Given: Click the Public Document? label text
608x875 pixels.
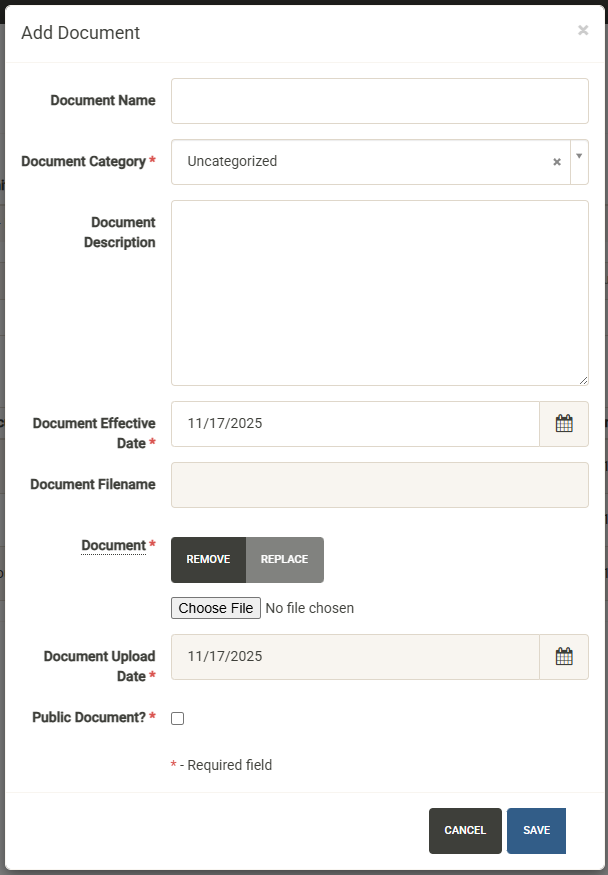Looking at the screenshot, I should click(x=89, y=718).
